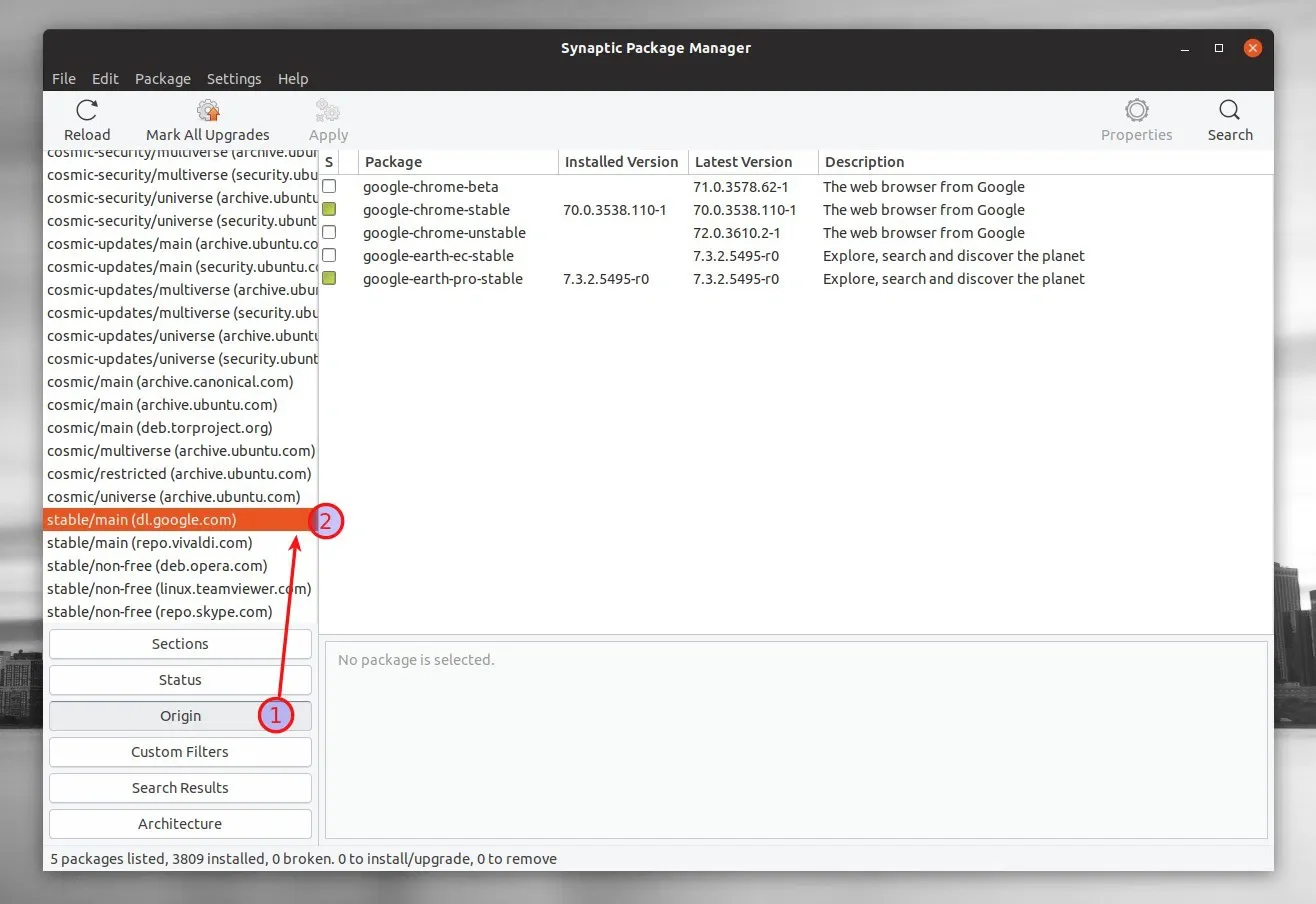Select origin stable/non-free (linux.teamviewer.com)
Viewport: 1316px width, 904px height.
pyautogui.click(x=180, y=589)
